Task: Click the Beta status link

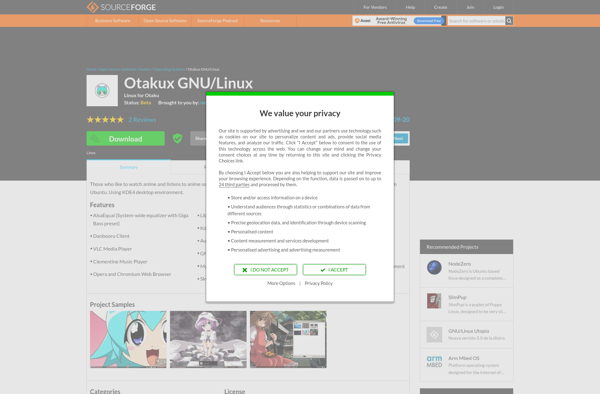Action: [x=146, y=103]
